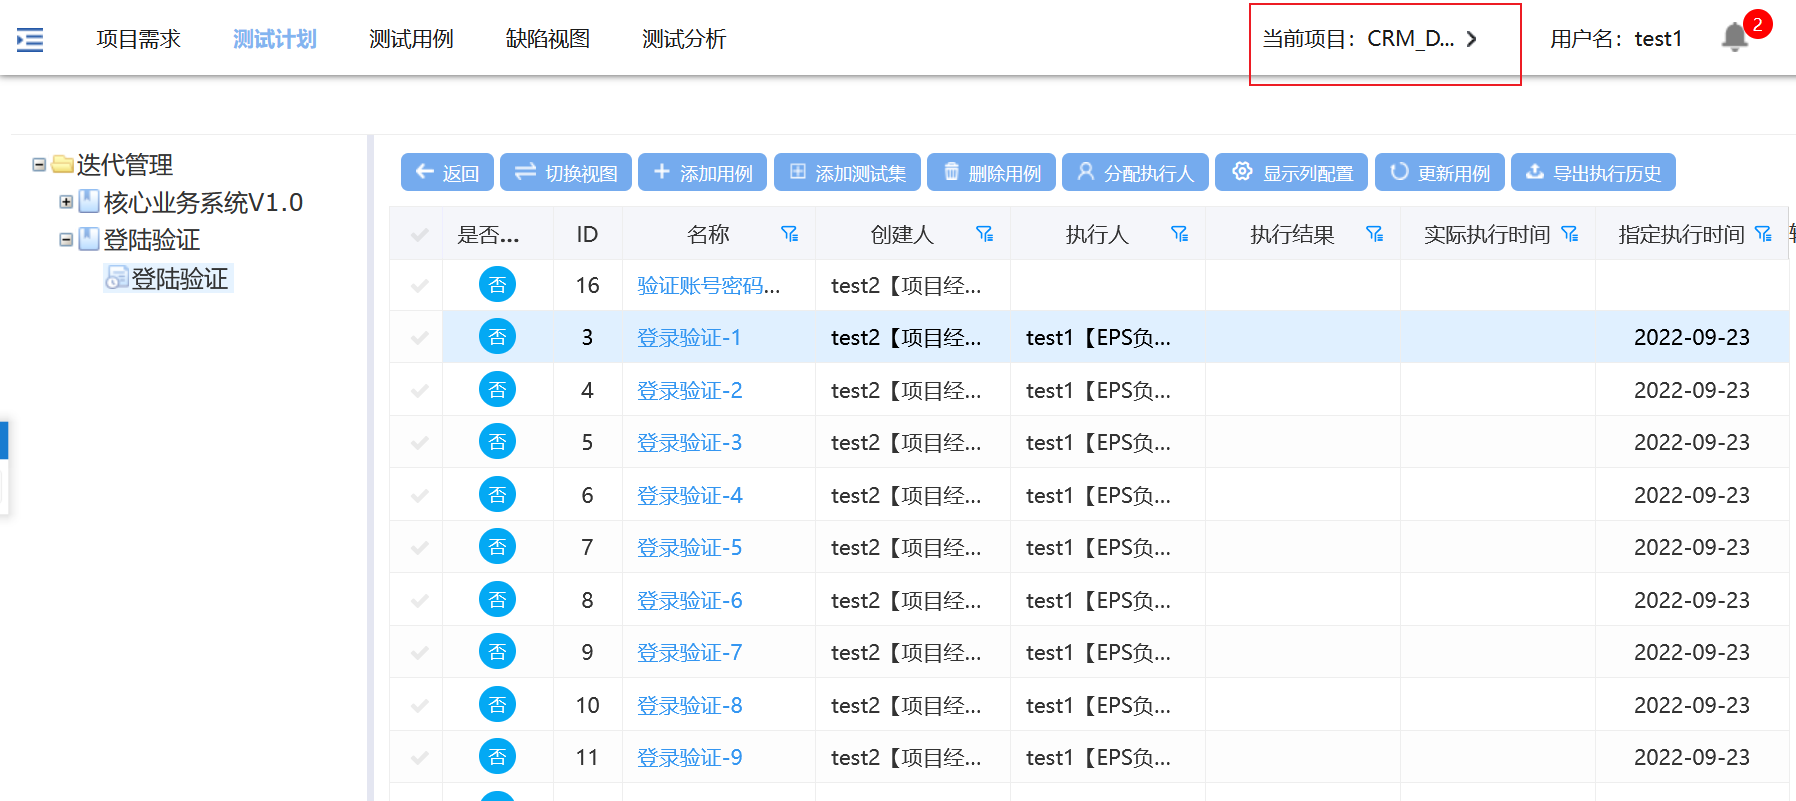Click the 显示列配置 gear button

point(1292,172)
